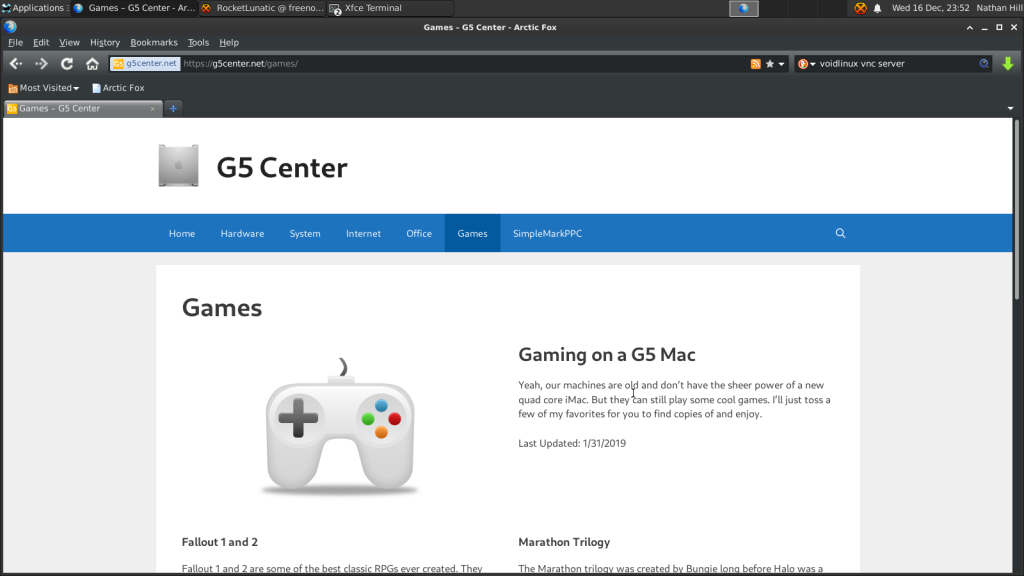
Task: Open the Arctic Fox bookmark
Action: 118,88
